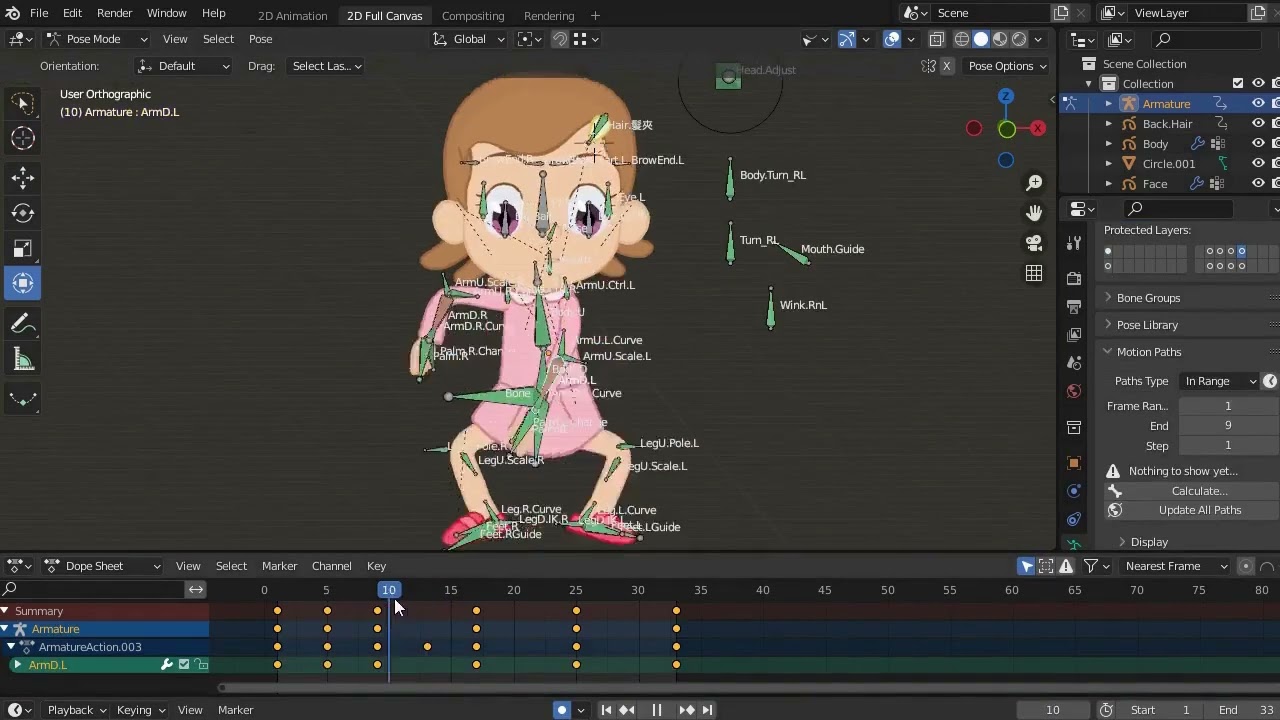Image resolution: width=1280 pixels, height=720 pixels.
Task: Click the Blender logo icon
Action: click(12, 13)
